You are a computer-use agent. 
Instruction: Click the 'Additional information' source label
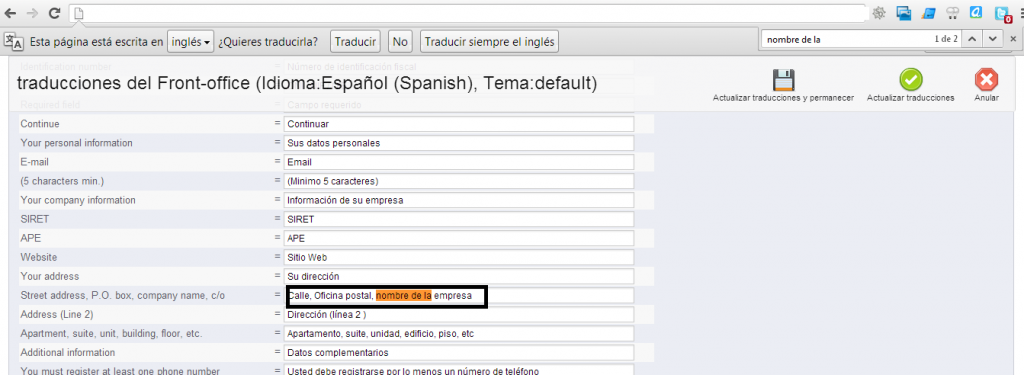click(68, 353)
